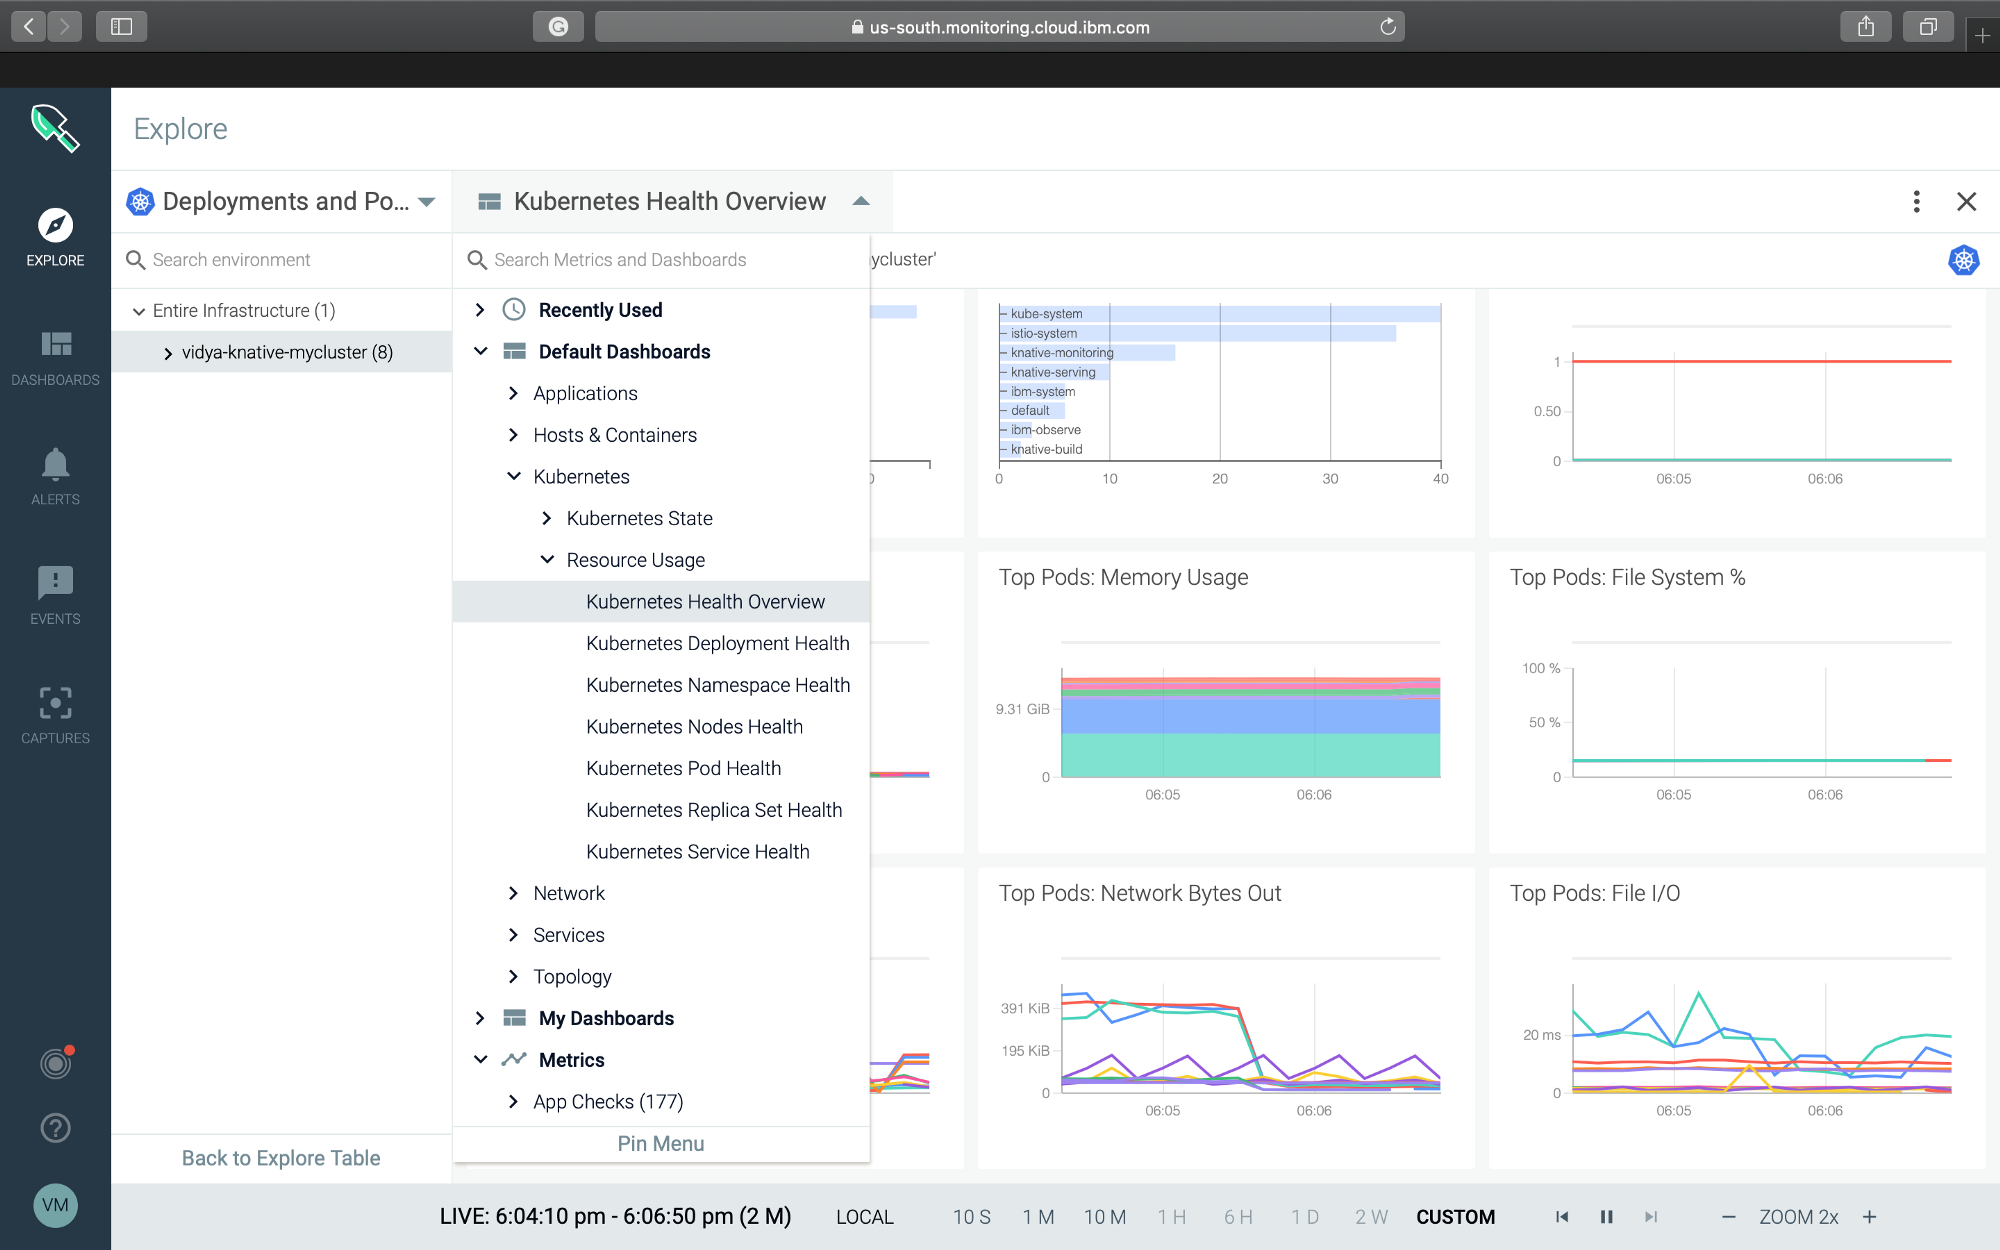Click the browser share button
2000x1250 pixels.
(x=1866, y=27)
